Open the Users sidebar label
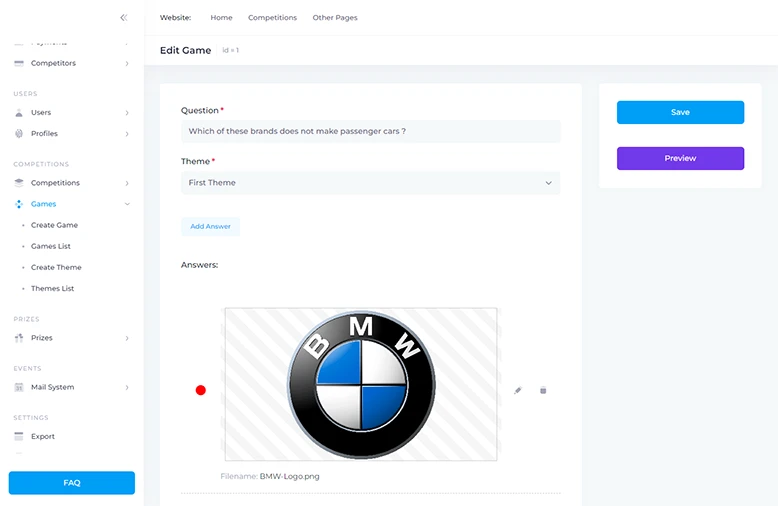The image size is (778, 506). [41, 113]
